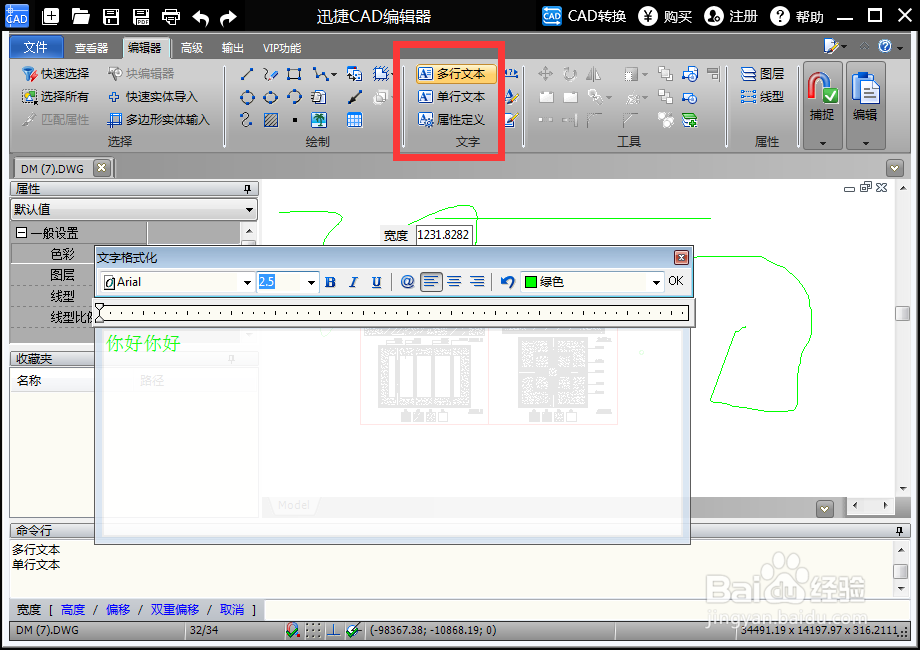Toggle Italic in text formatting dialog
This screenshot has width=920, height=650.
[353, 282]
